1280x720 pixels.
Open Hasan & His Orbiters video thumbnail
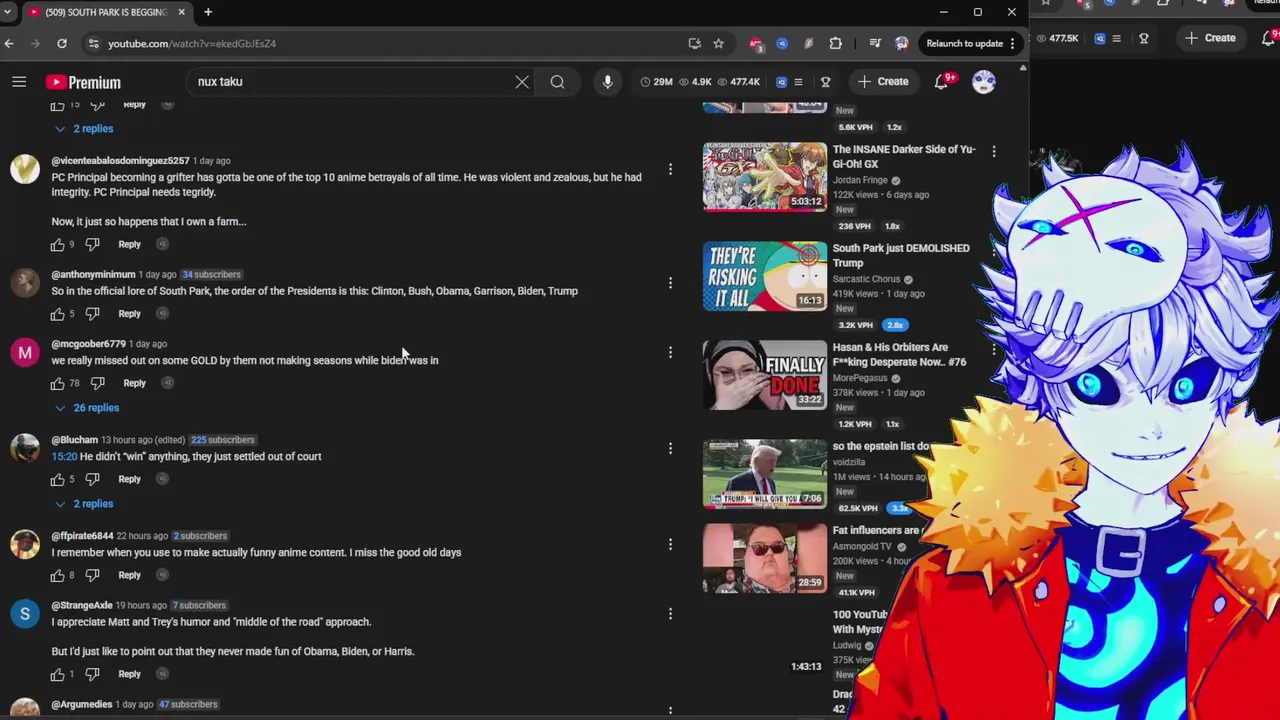pos(765,375)
